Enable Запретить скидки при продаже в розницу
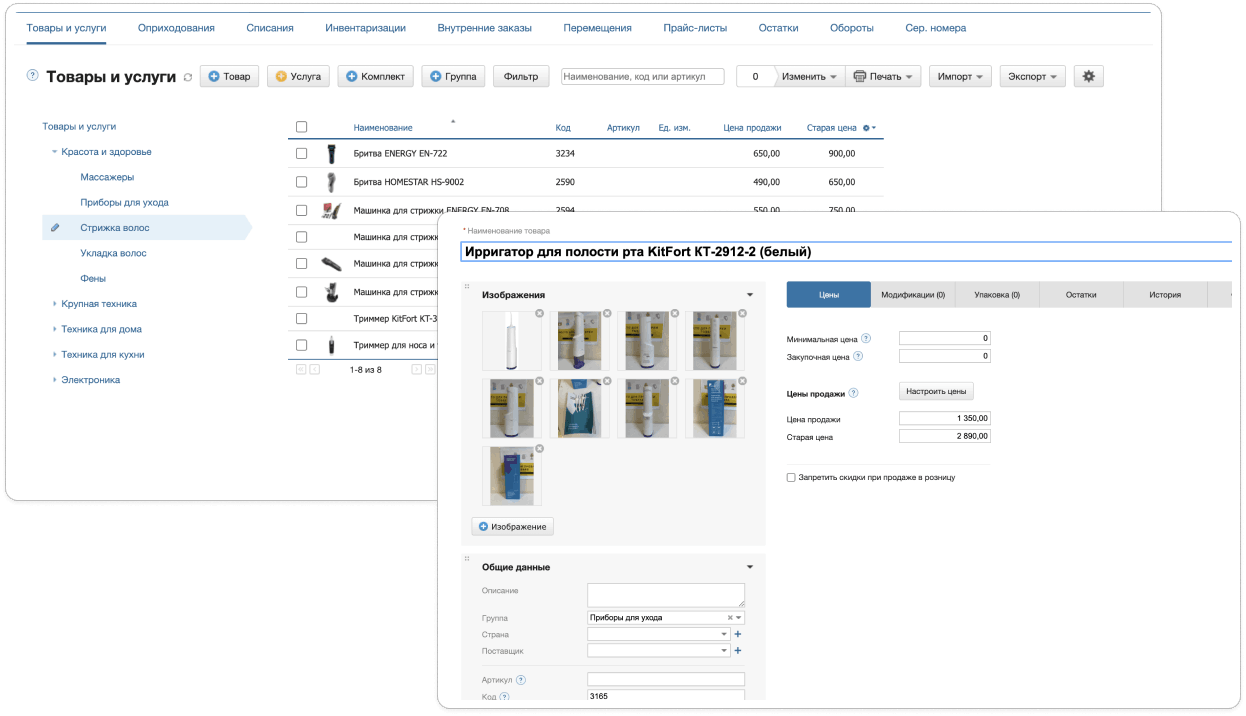The width and height of the screenshot is (1246, 716). (x=792, y=478)
